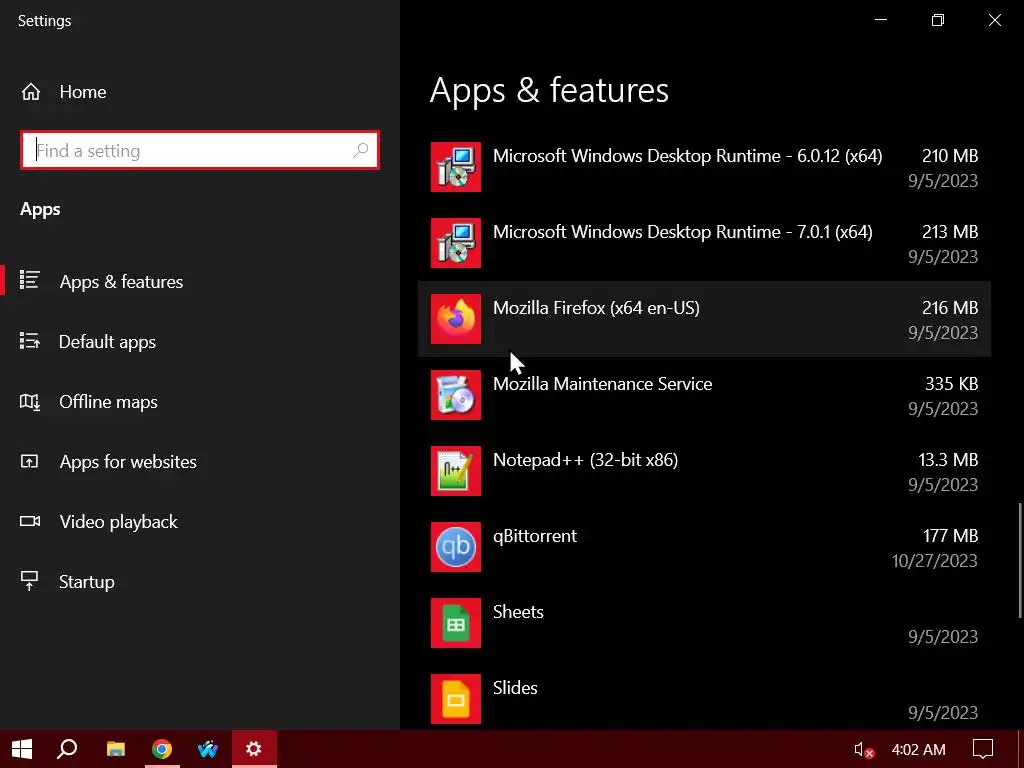The width and height of the screenshot is (1024, 768).
Task: Click the 13.3 MB size value
Action: pyautogui.click(x=948, y=460)
